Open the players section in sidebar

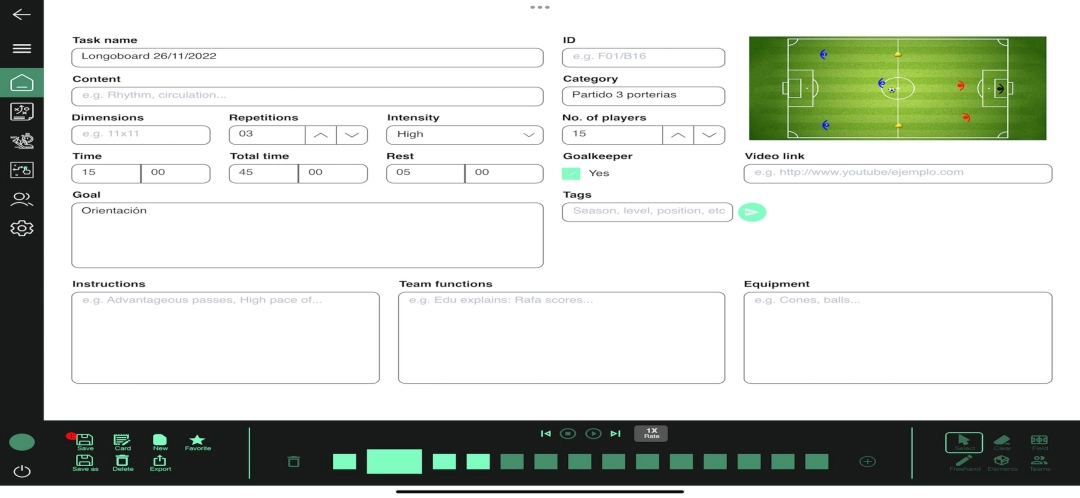click(21, 199)
